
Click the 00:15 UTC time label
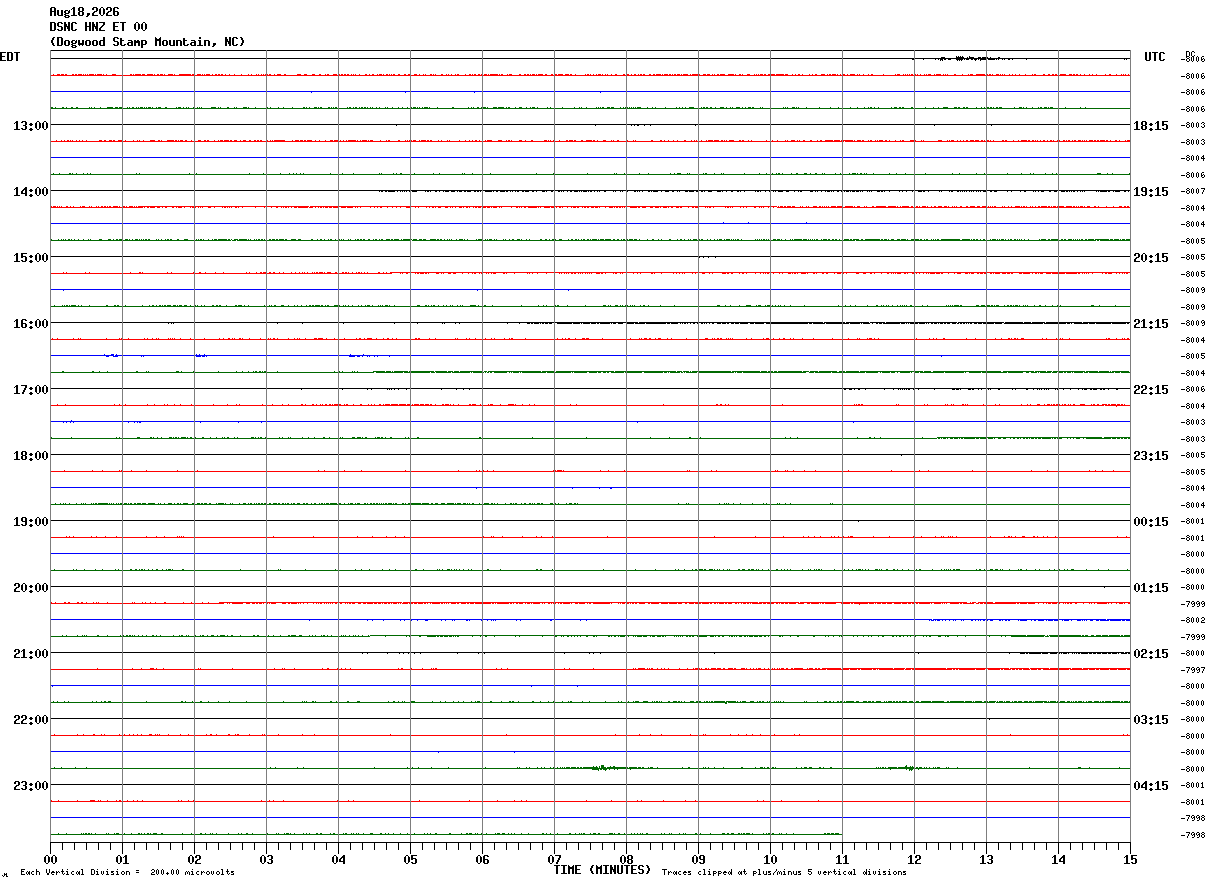1151,521
